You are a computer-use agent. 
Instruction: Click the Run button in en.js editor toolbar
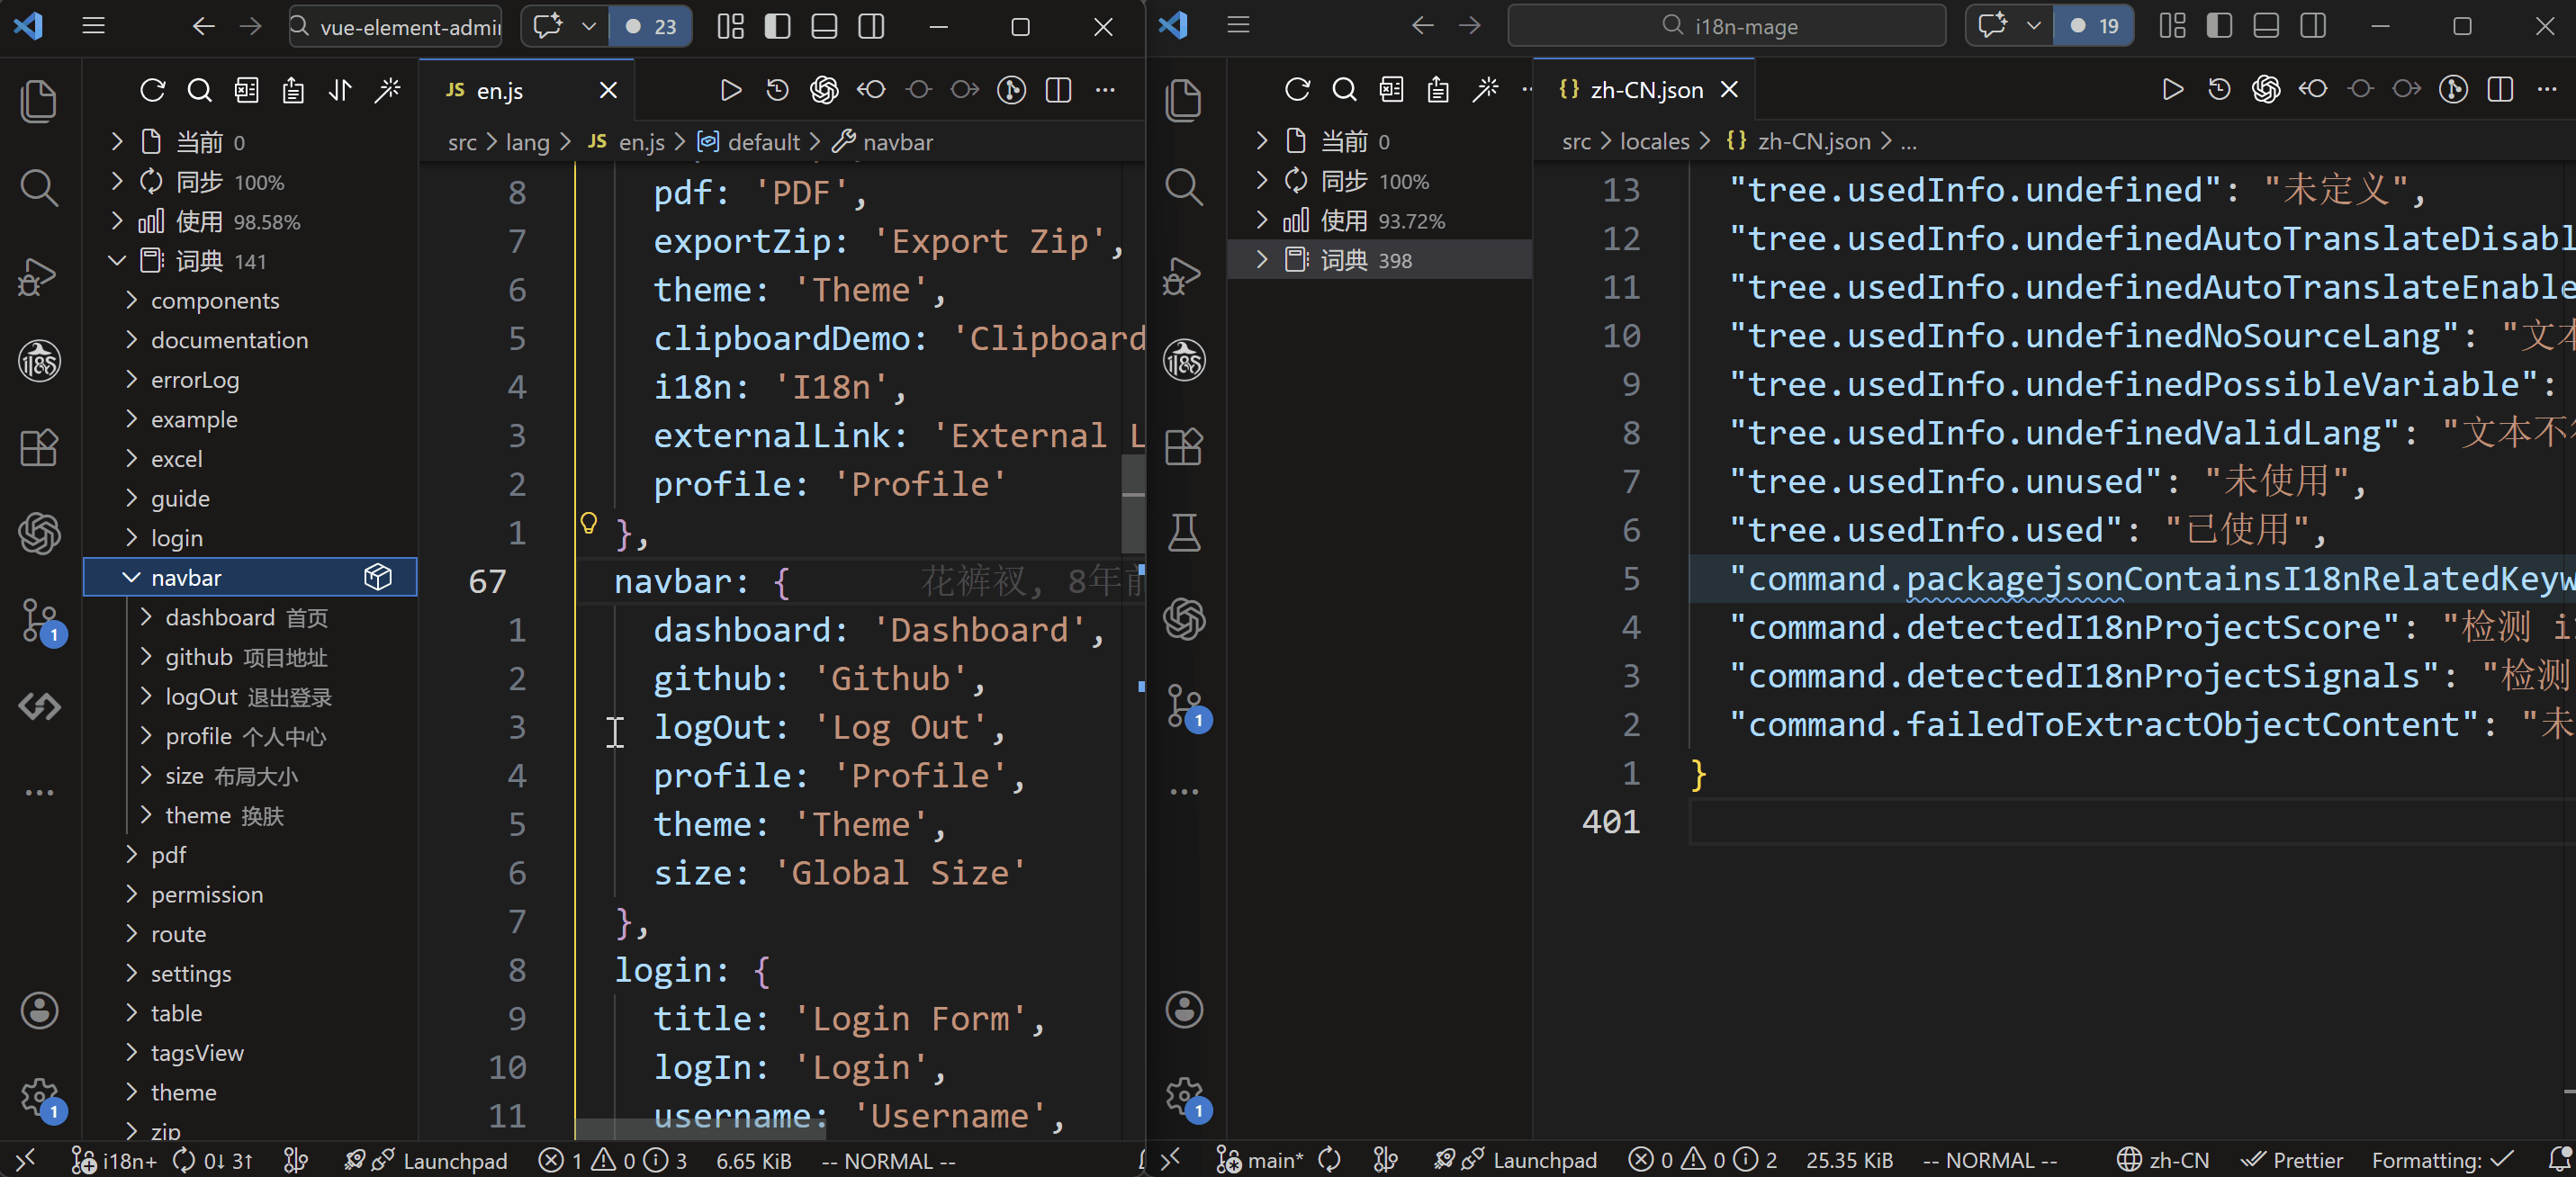[x=730, y=90]
